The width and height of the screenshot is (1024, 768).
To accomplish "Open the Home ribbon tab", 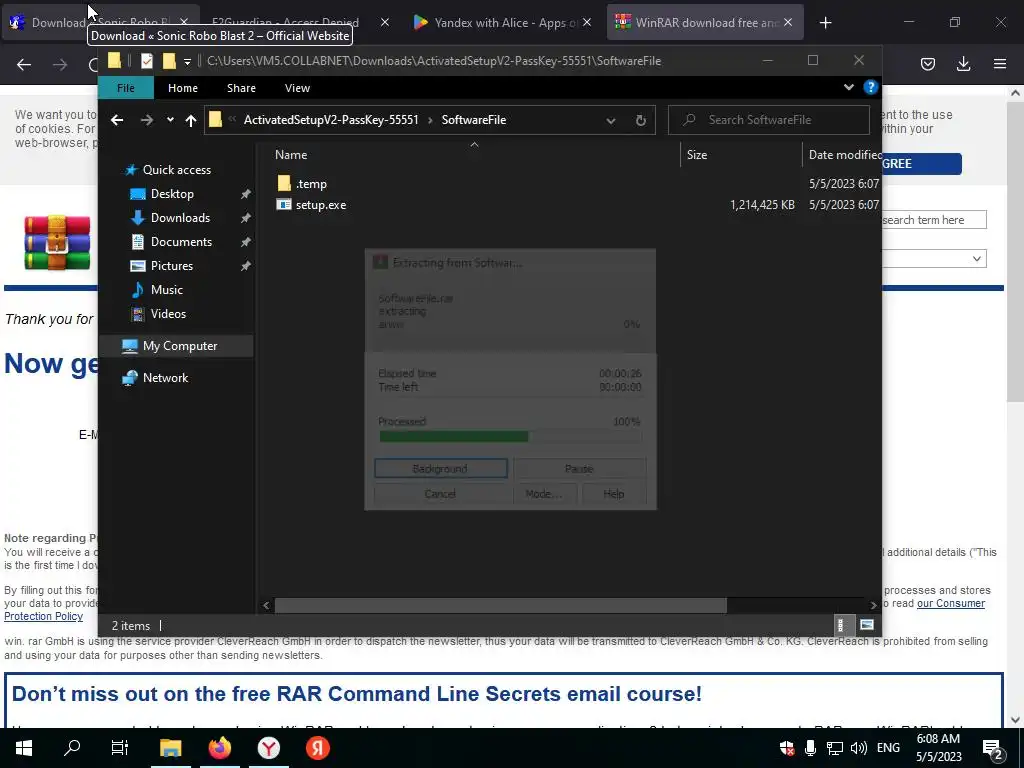I will coord(183,88).
